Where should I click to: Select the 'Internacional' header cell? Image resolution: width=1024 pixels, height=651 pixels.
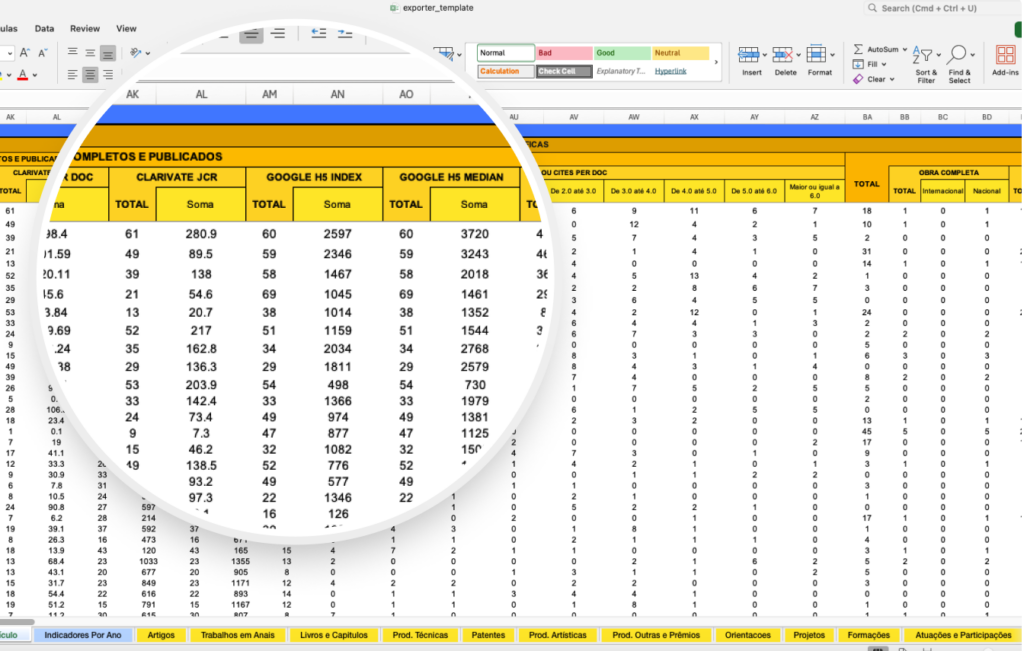click(x=942, y=191)
